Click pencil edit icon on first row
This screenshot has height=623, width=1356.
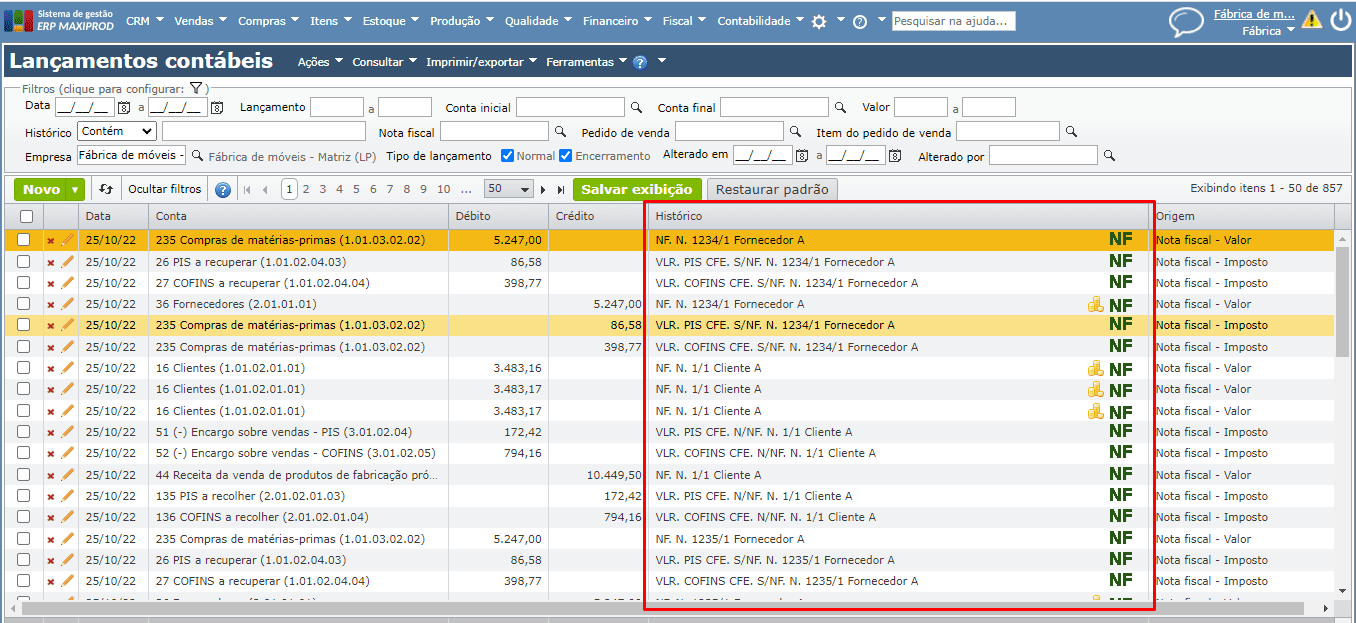[x=67, y=240]
